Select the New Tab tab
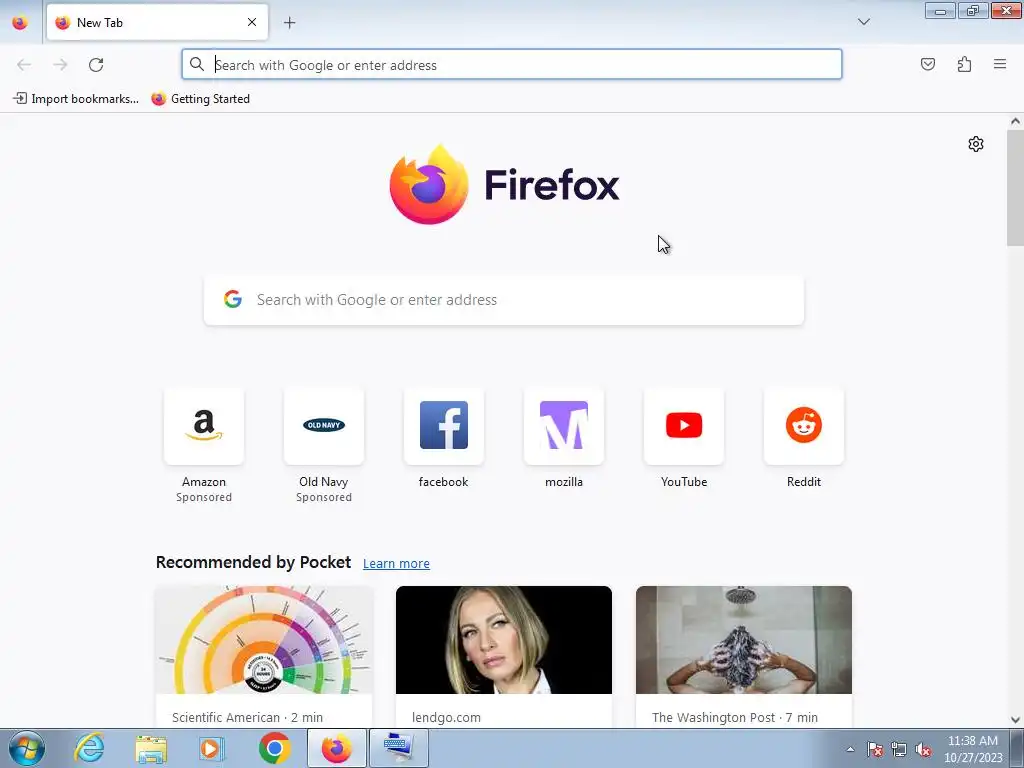The image size is (1024, 768). [x=157, y=22]
